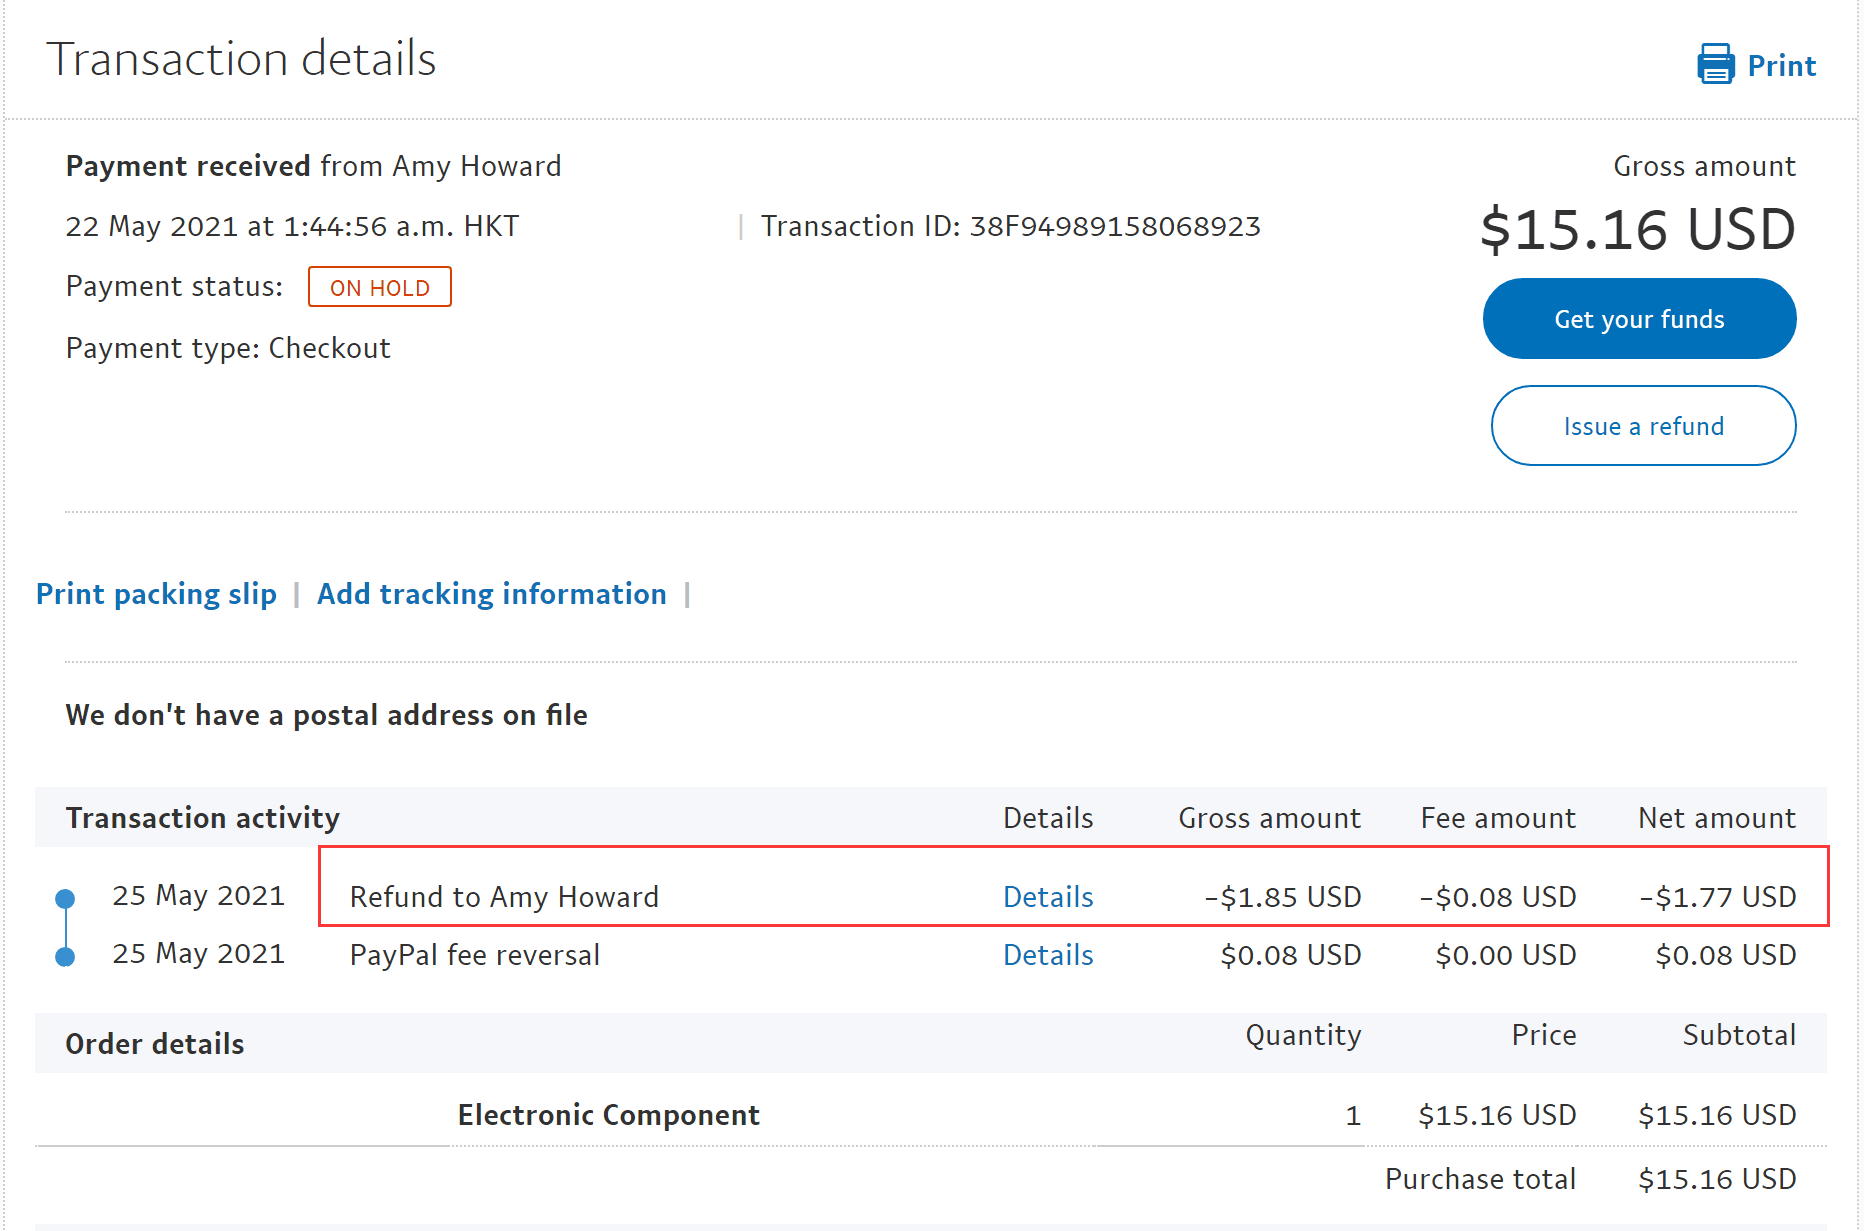Open Details for PayPal fee reversal
This screenshot has width=1864, height=1231.
pos(1047,955)
